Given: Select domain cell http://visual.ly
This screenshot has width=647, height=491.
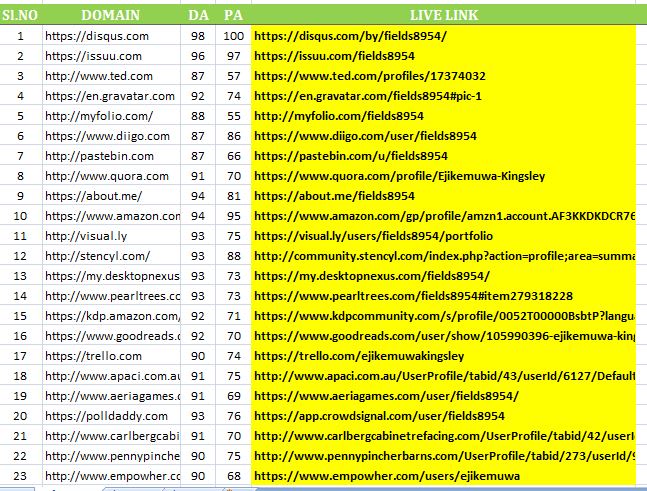Looking at the screenshot, I should pos(111,236).
